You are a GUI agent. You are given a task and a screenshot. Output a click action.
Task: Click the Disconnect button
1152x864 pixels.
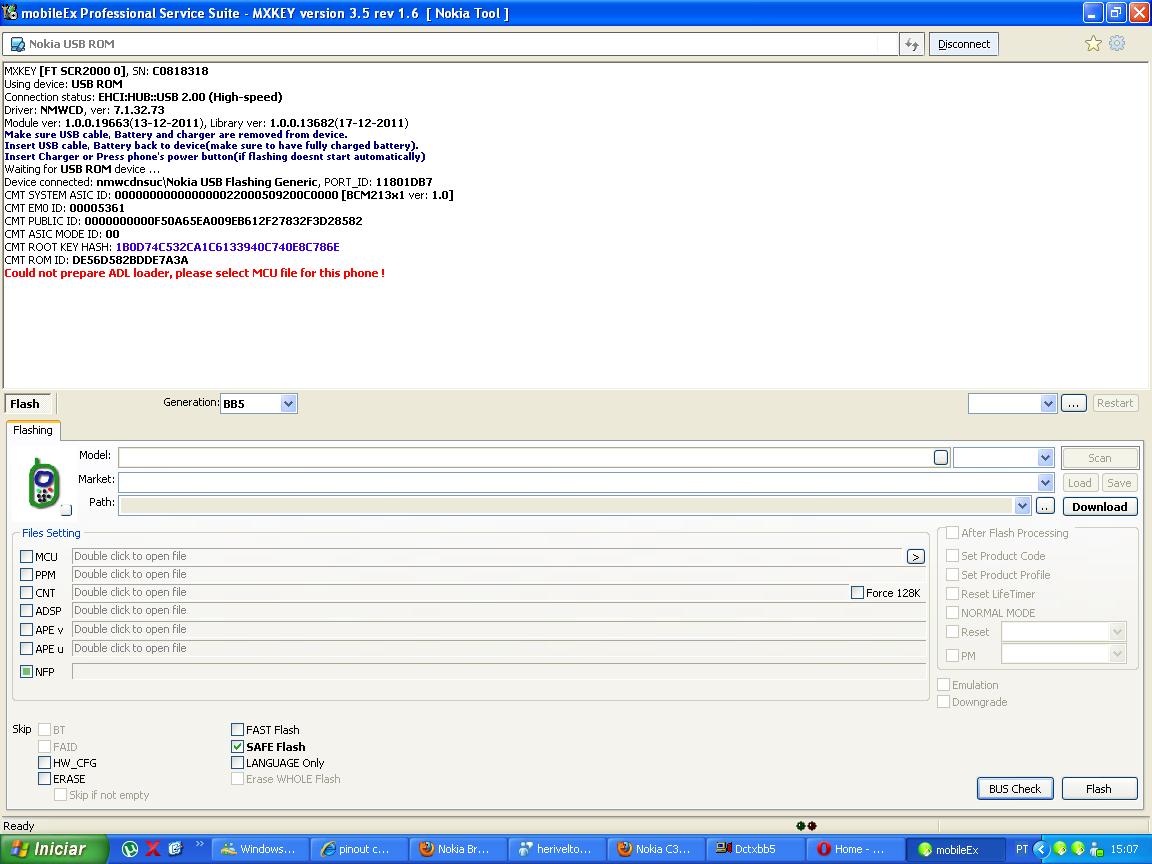pos(964,44)
